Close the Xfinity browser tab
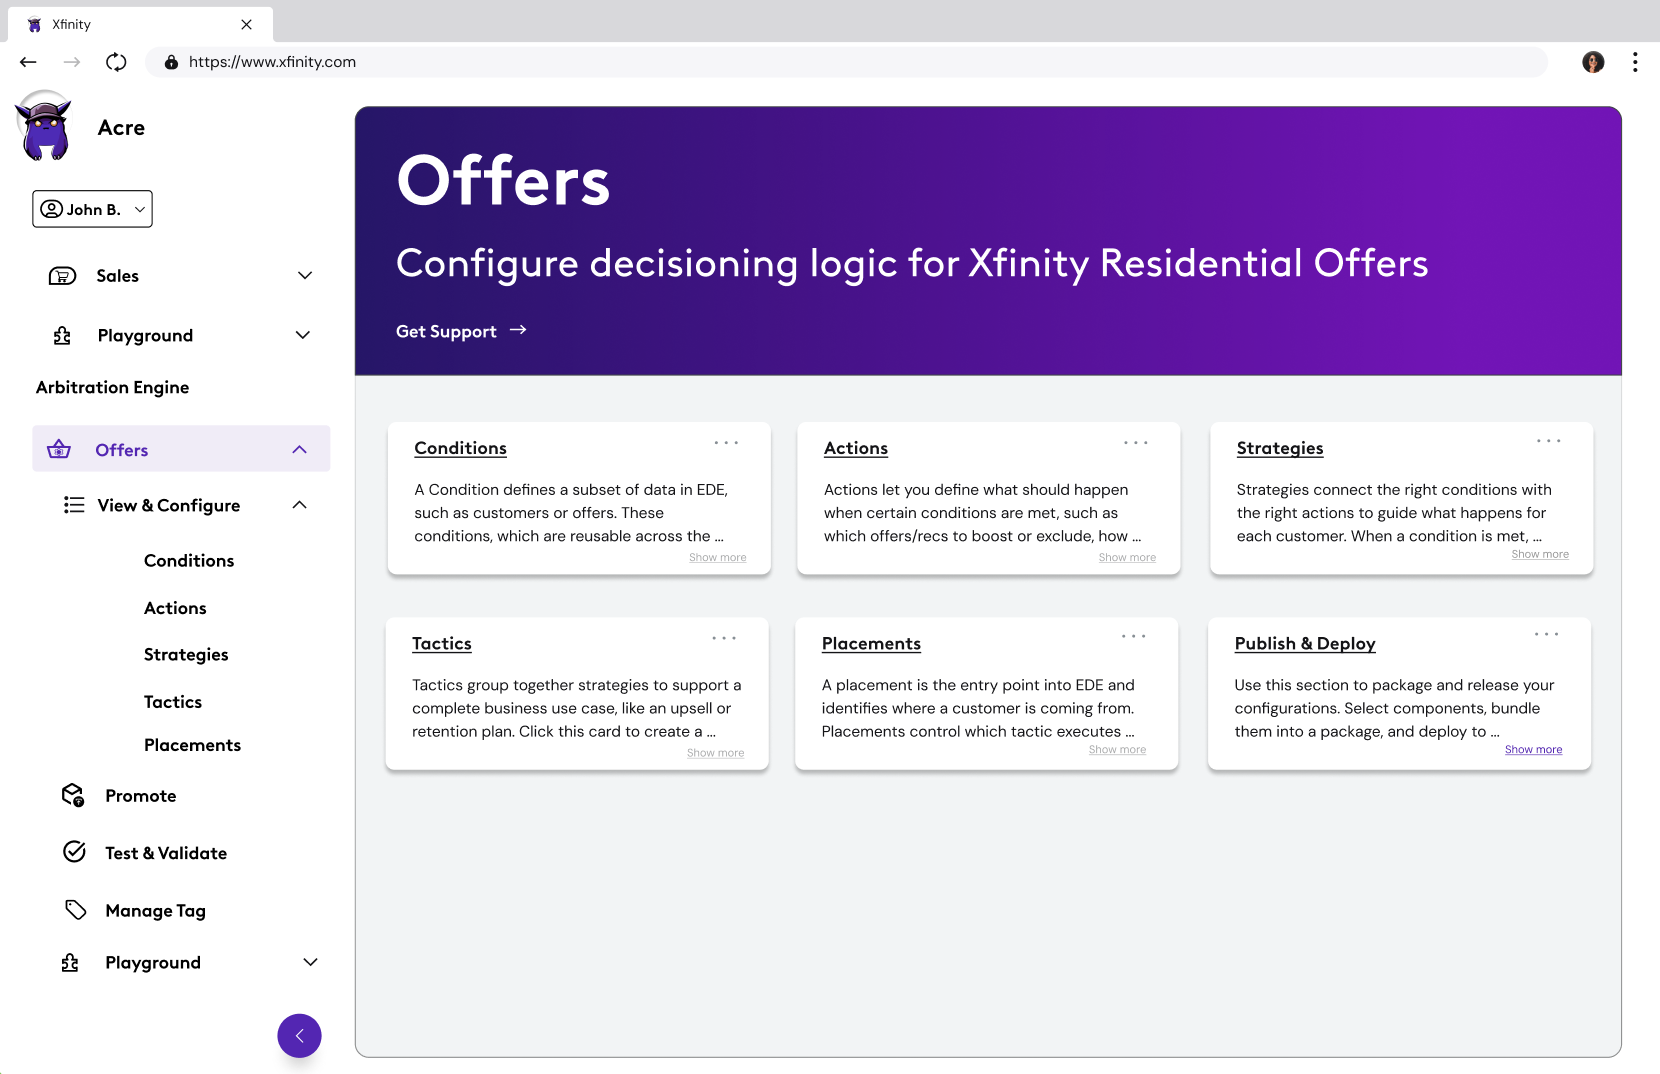 [246, 24]
